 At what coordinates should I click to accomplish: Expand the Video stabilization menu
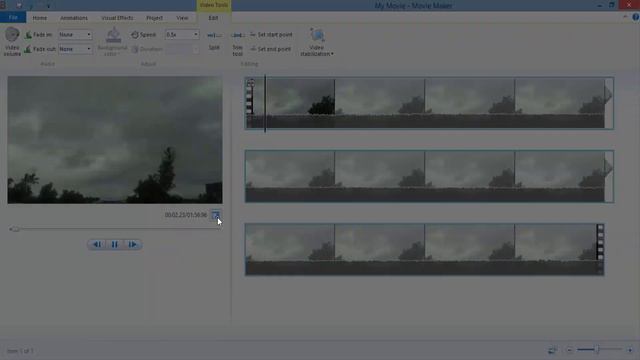(317, 42)
